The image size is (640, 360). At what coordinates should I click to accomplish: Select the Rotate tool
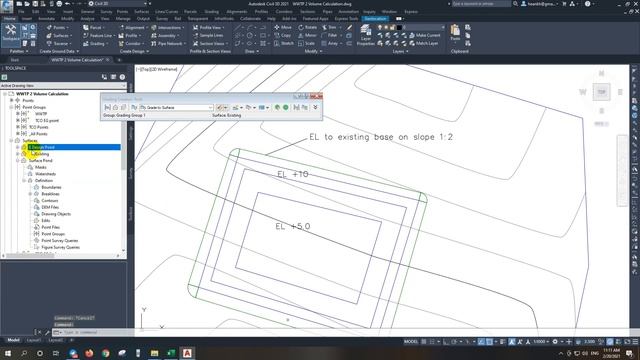pyautogui.click(x=308, y=27)
